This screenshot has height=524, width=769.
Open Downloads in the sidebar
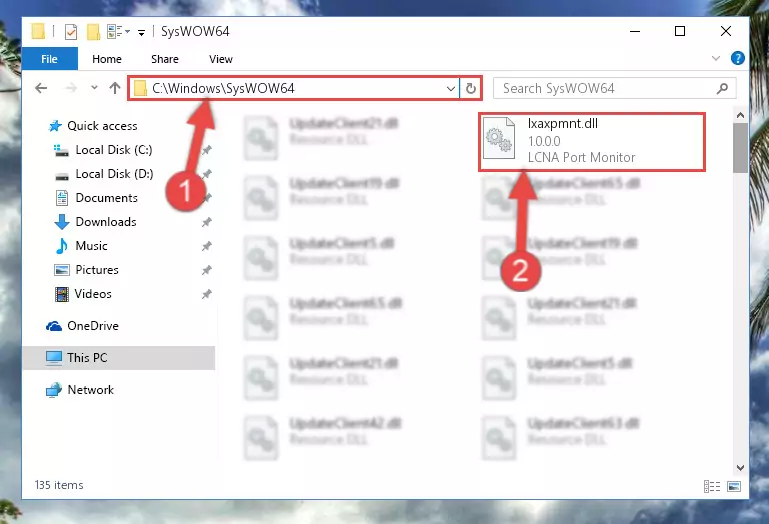[95, 222]
